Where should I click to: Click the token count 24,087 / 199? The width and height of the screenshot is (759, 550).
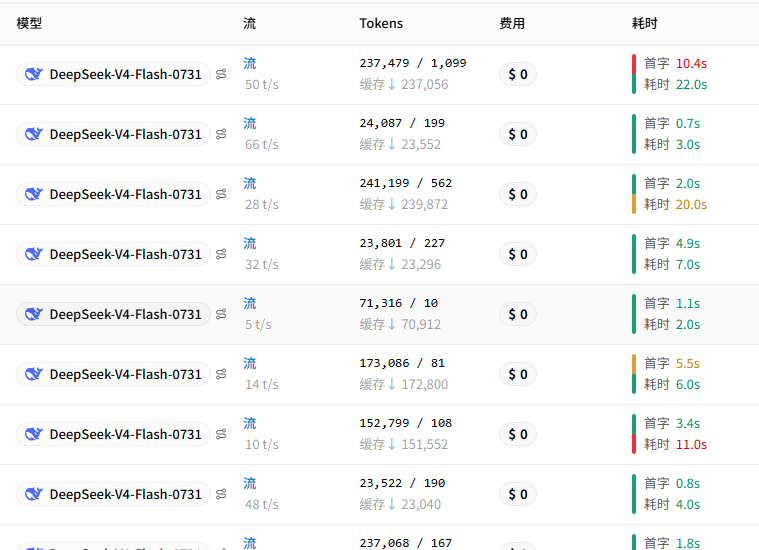pos(402,123)
